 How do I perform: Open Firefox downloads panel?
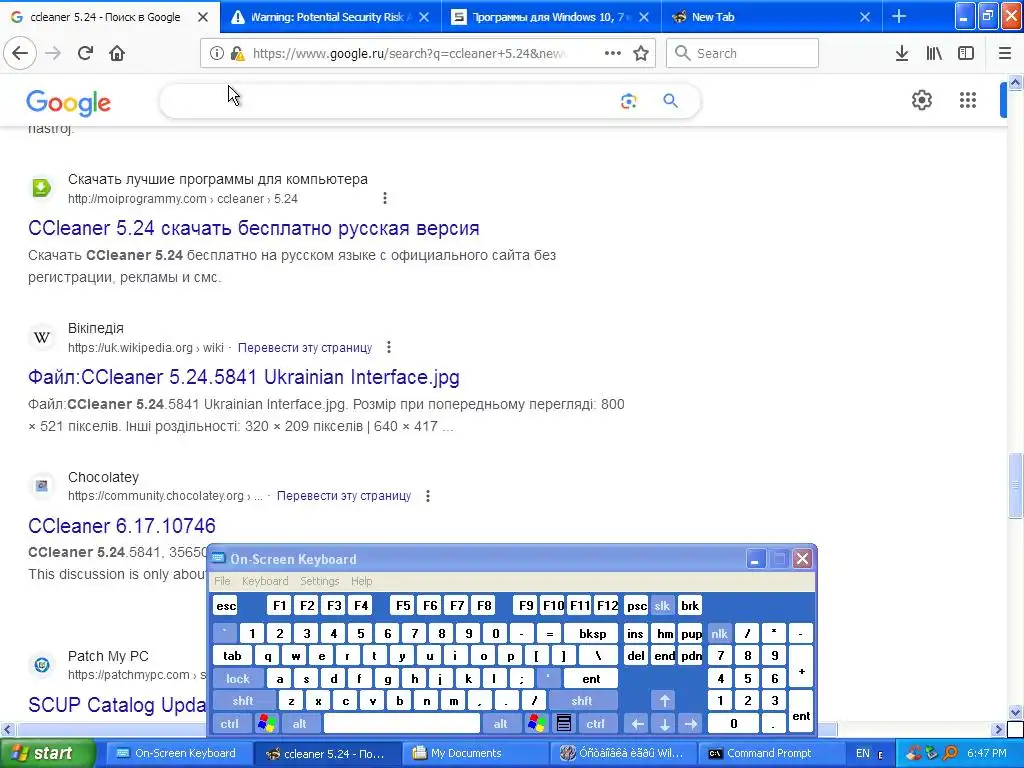(x=902, y=54)
